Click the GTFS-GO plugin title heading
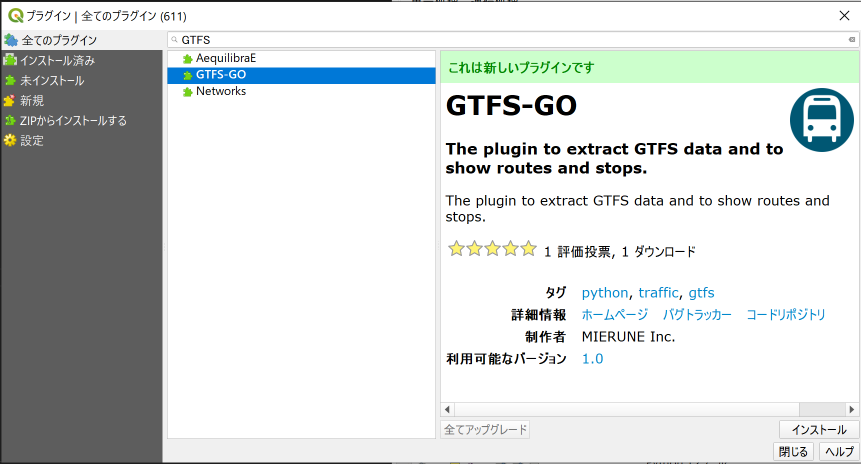Image resolution: width=861 pixels, height=464 pixels. tap(511, 105)
